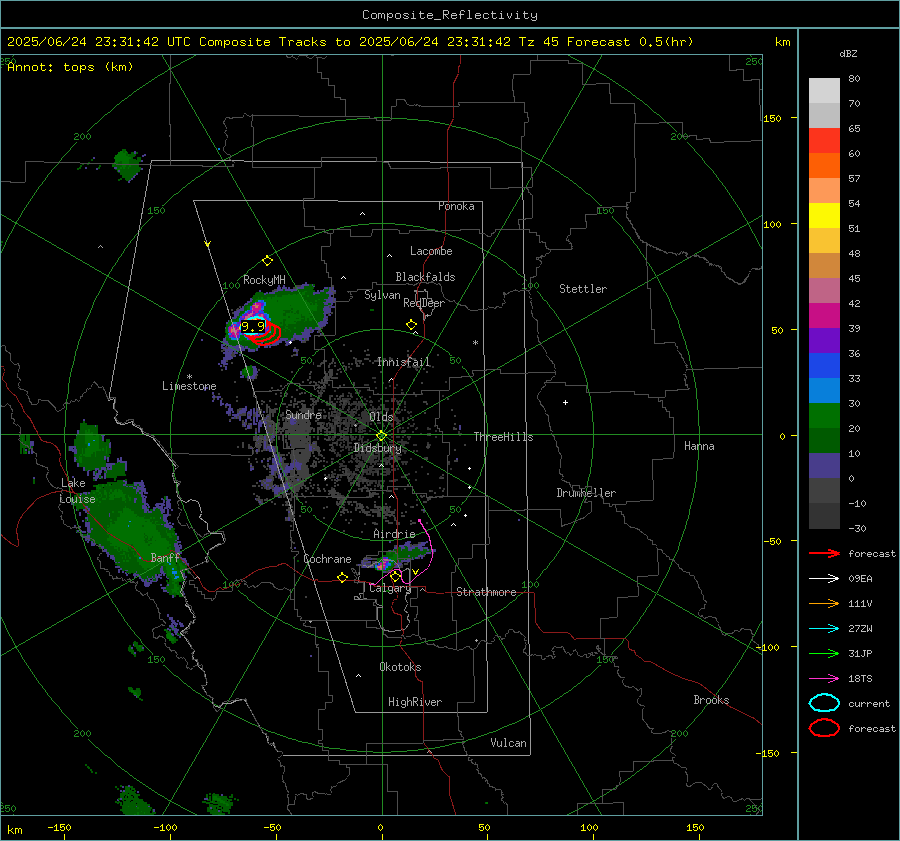Viewport: 900px width, 841px height.
Task: Click the HighRiver city label
Action: (x=415, y=702)
